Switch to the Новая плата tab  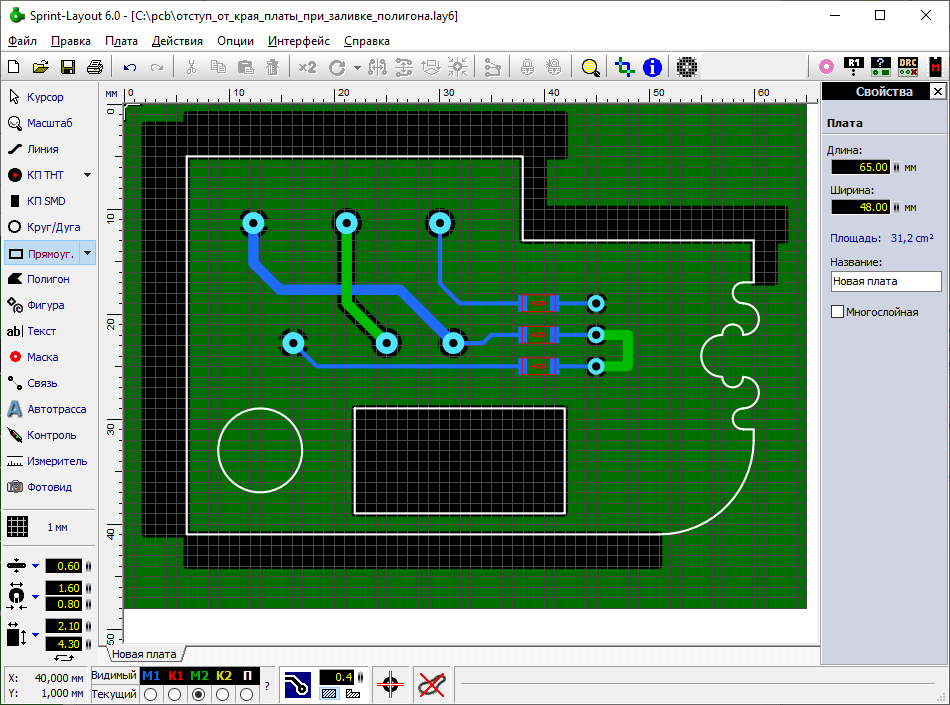(144, 654)
